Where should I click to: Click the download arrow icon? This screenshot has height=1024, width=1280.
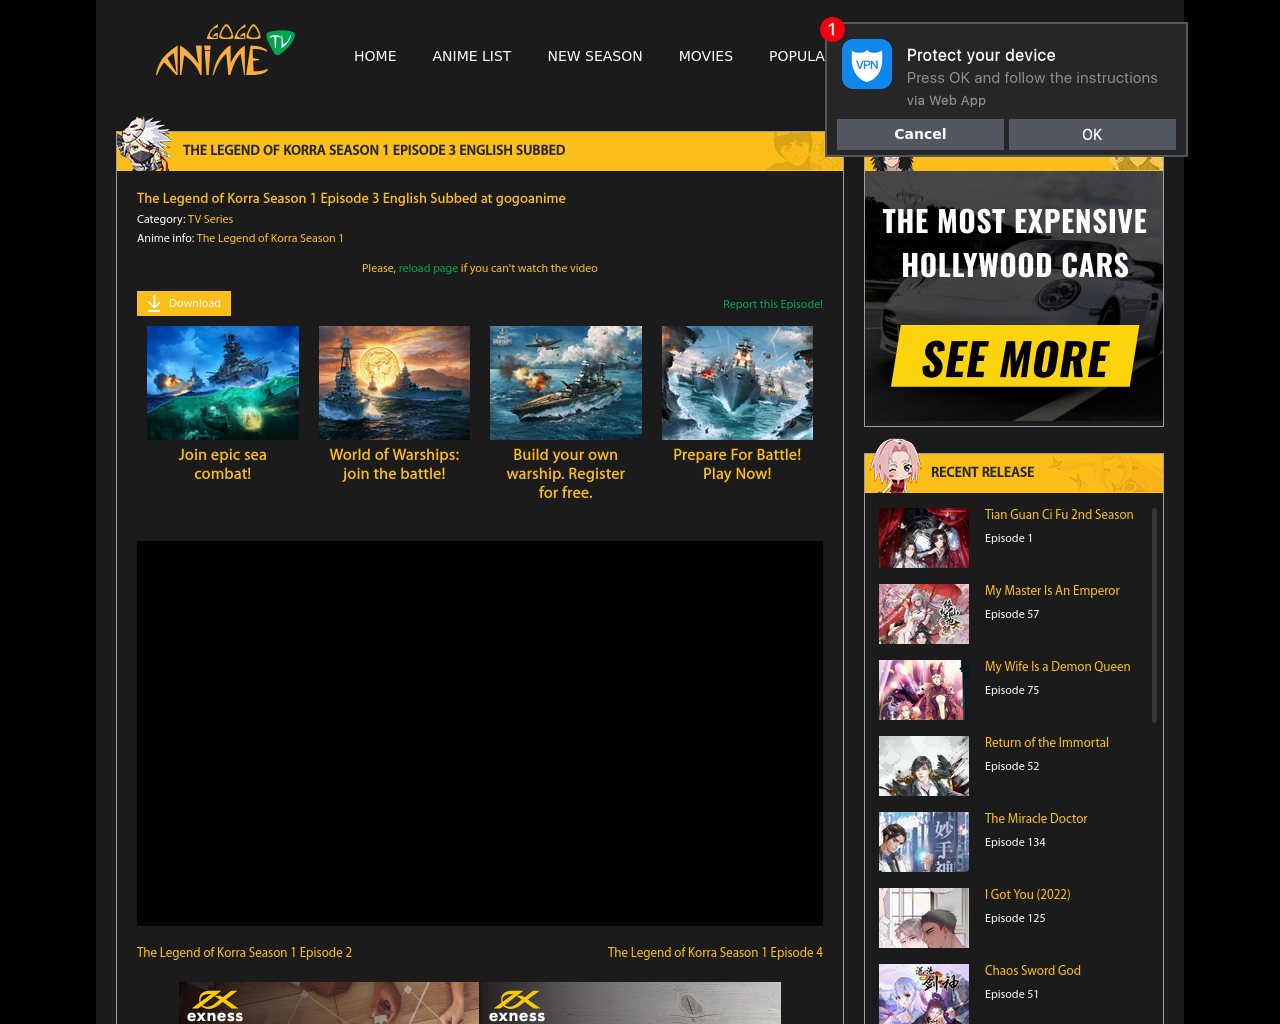[154, 303]
